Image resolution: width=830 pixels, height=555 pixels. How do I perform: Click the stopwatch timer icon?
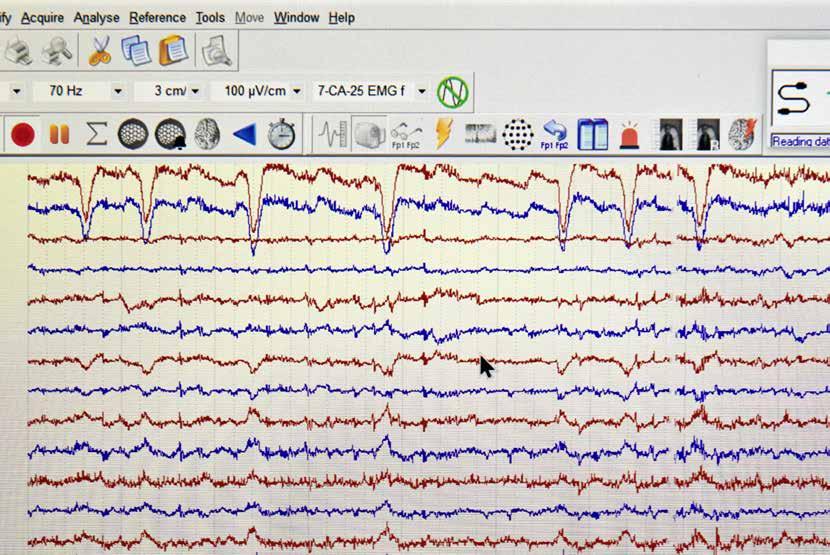click(x=281, y=134)
